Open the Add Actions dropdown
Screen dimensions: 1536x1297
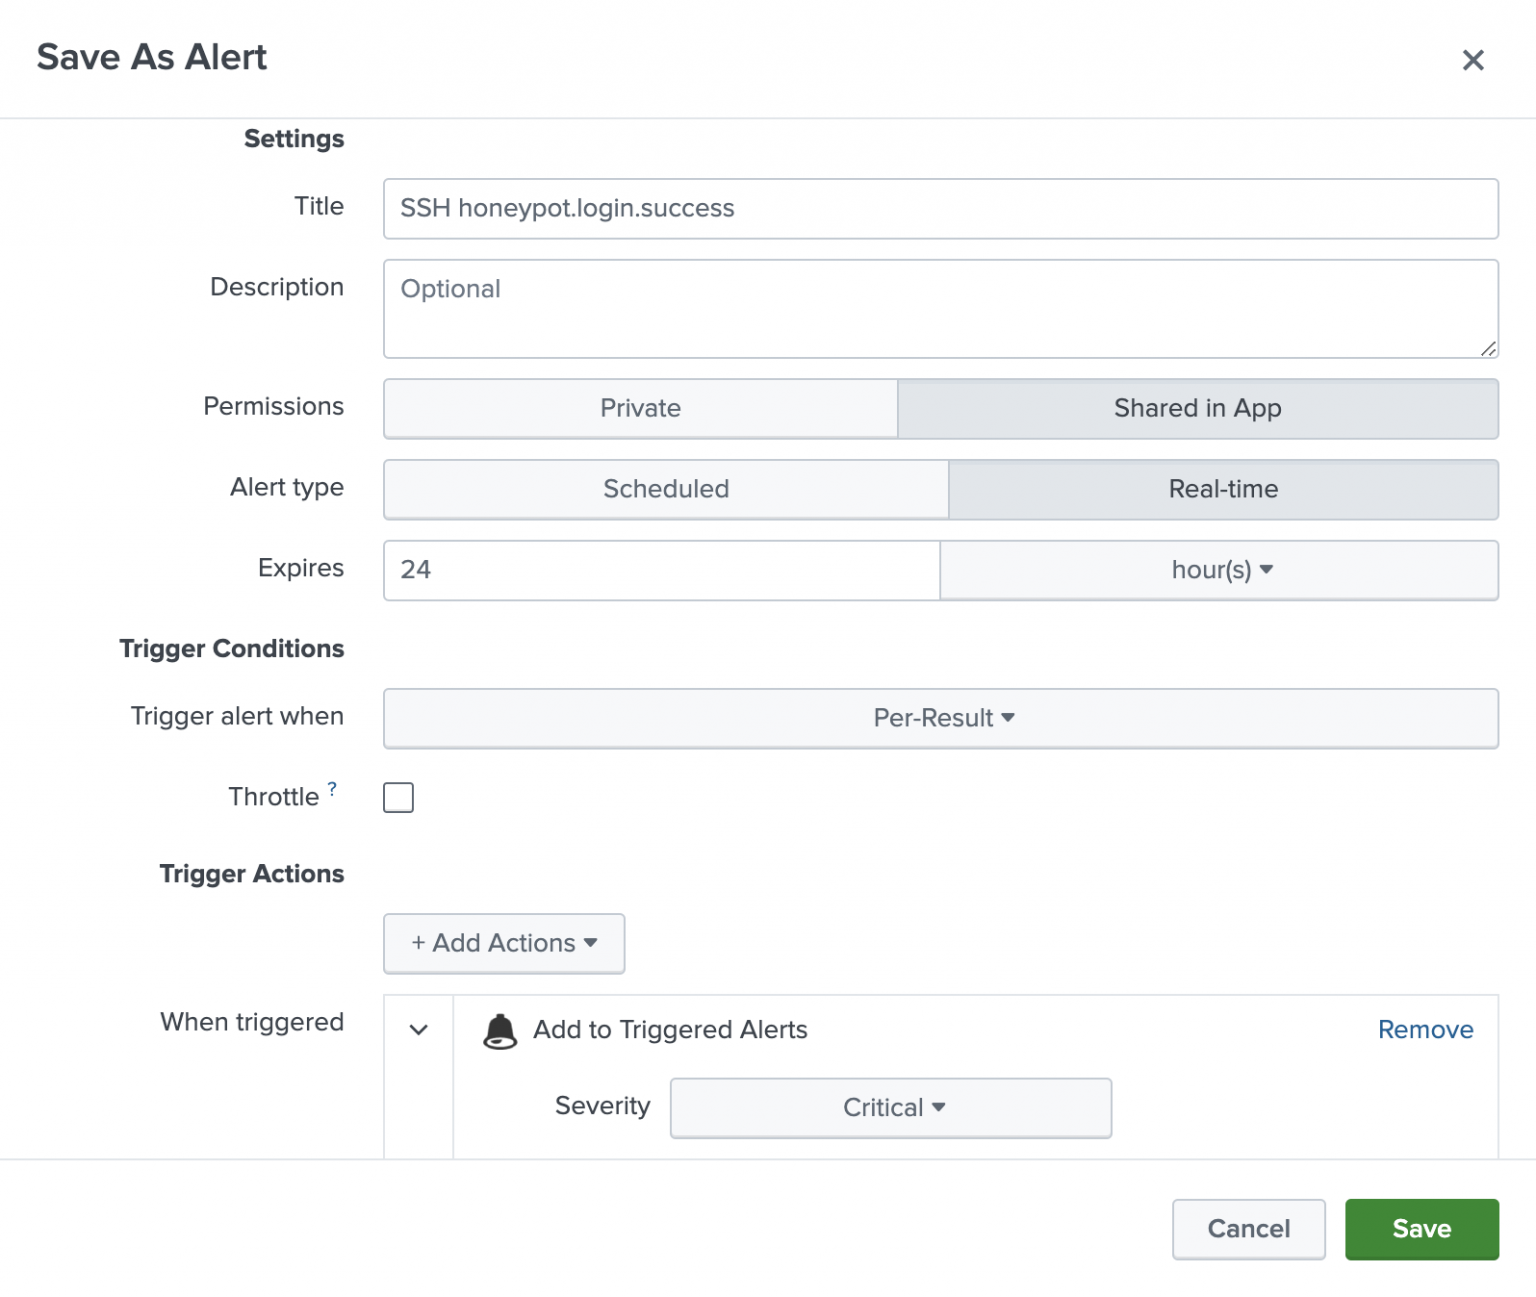(503, 943)
